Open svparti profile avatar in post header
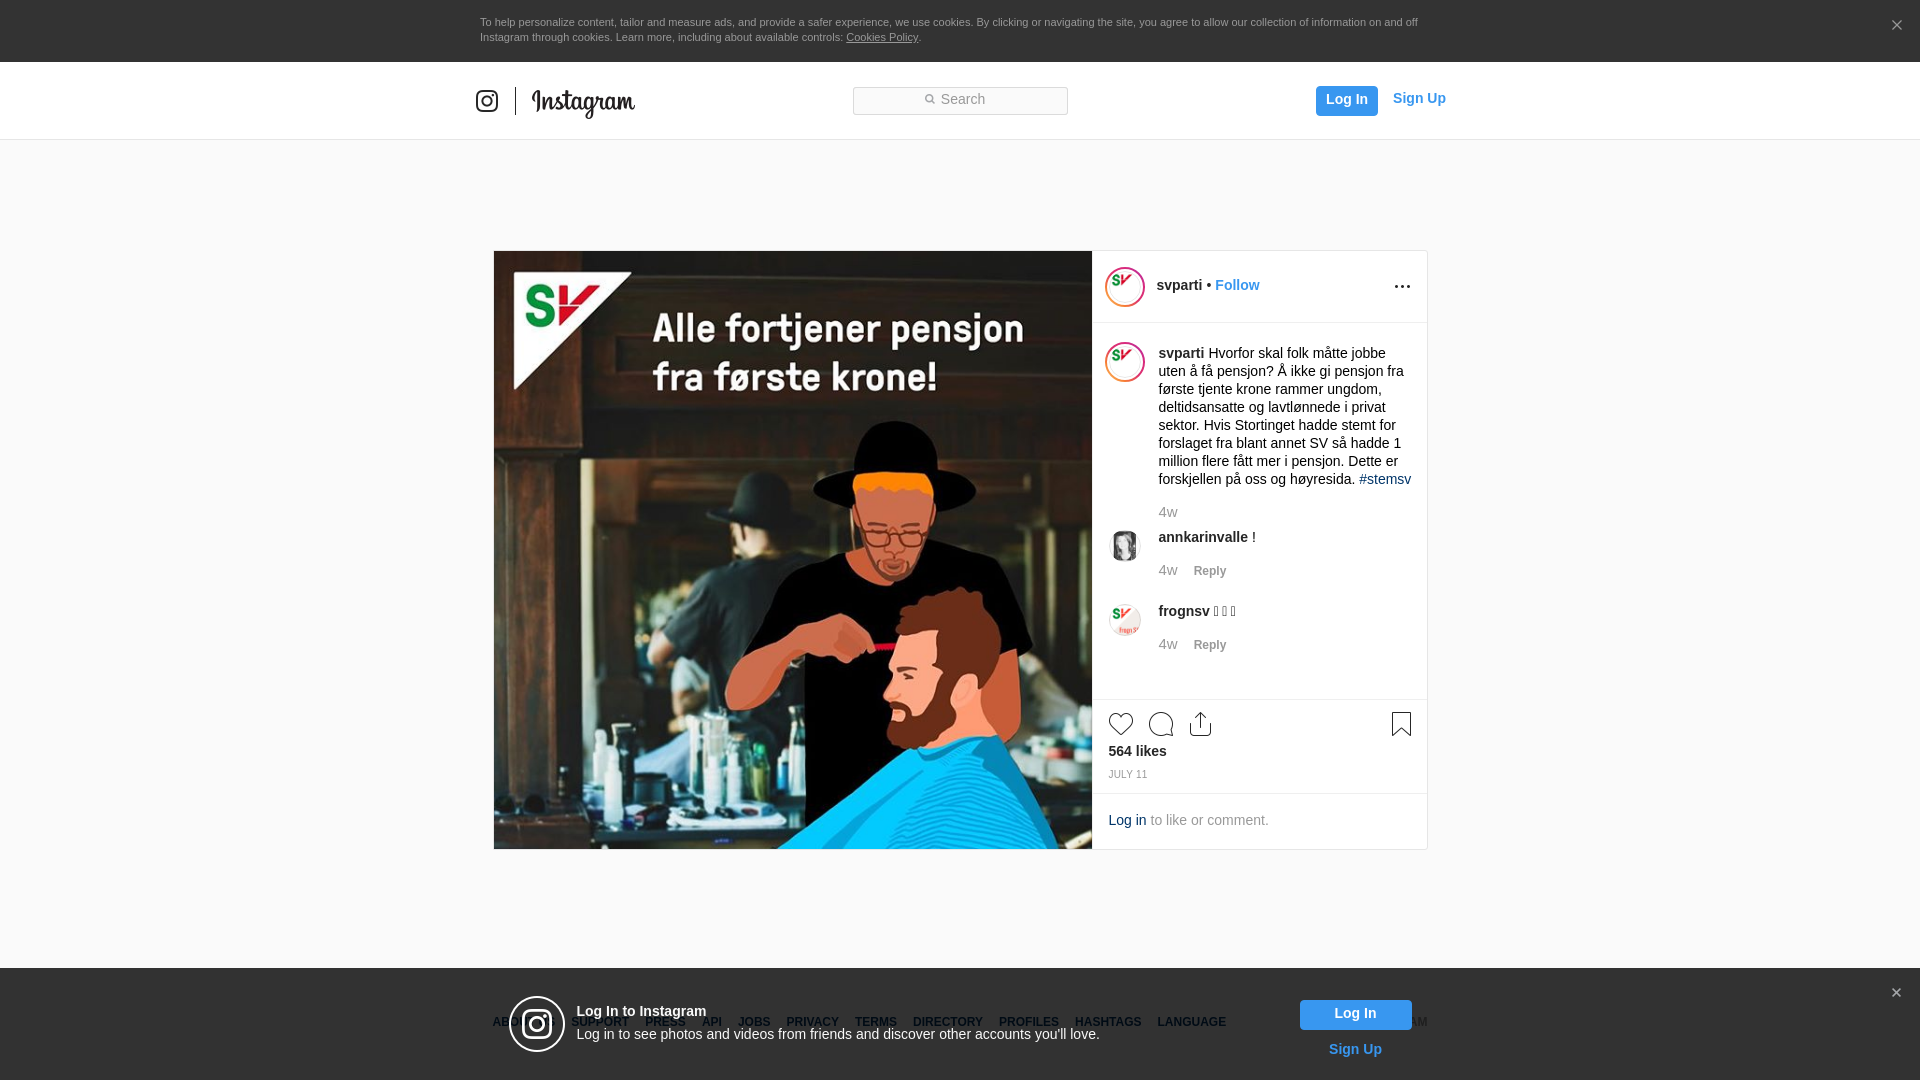The width and height of the screenshot is (1920, 1080). 1125,287
